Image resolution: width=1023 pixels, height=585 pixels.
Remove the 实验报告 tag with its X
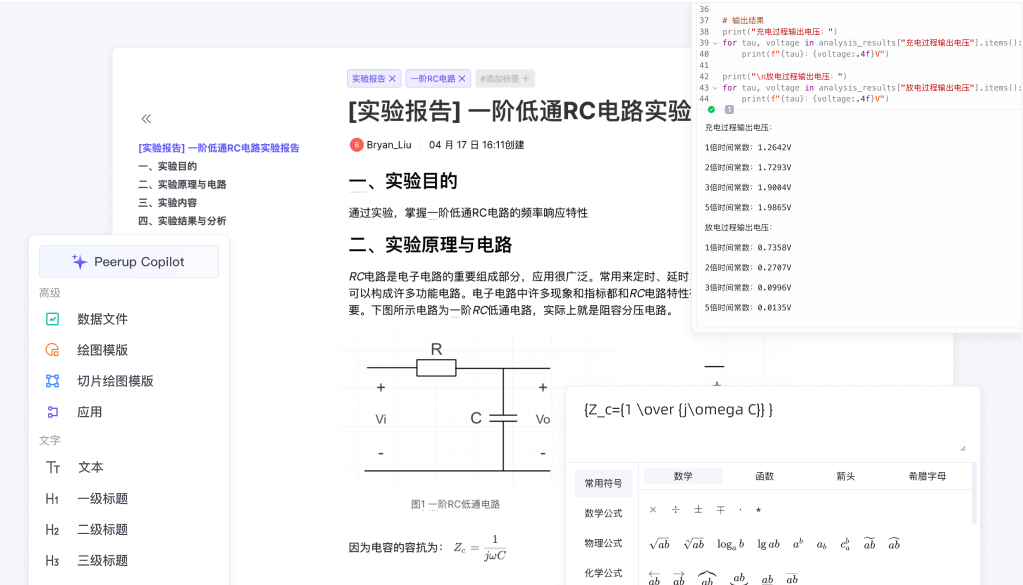[x=392, y=79]
